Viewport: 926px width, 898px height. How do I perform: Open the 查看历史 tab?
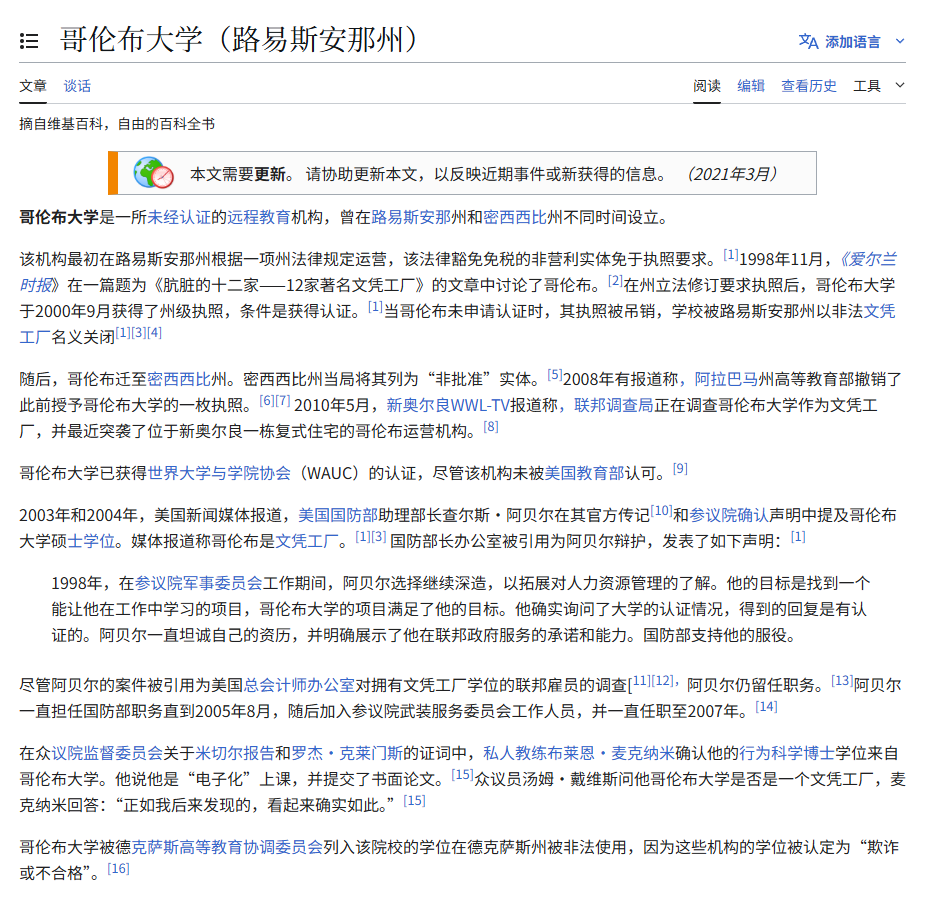point(808,86)
